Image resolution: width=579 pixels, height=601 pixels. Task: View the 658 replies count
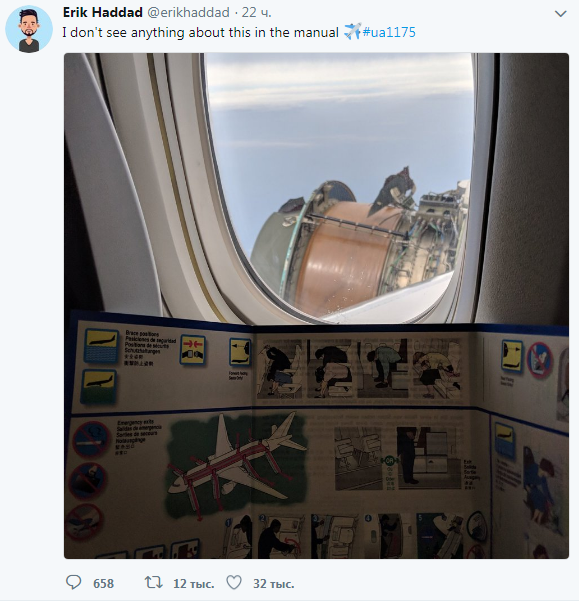[103, 583]
